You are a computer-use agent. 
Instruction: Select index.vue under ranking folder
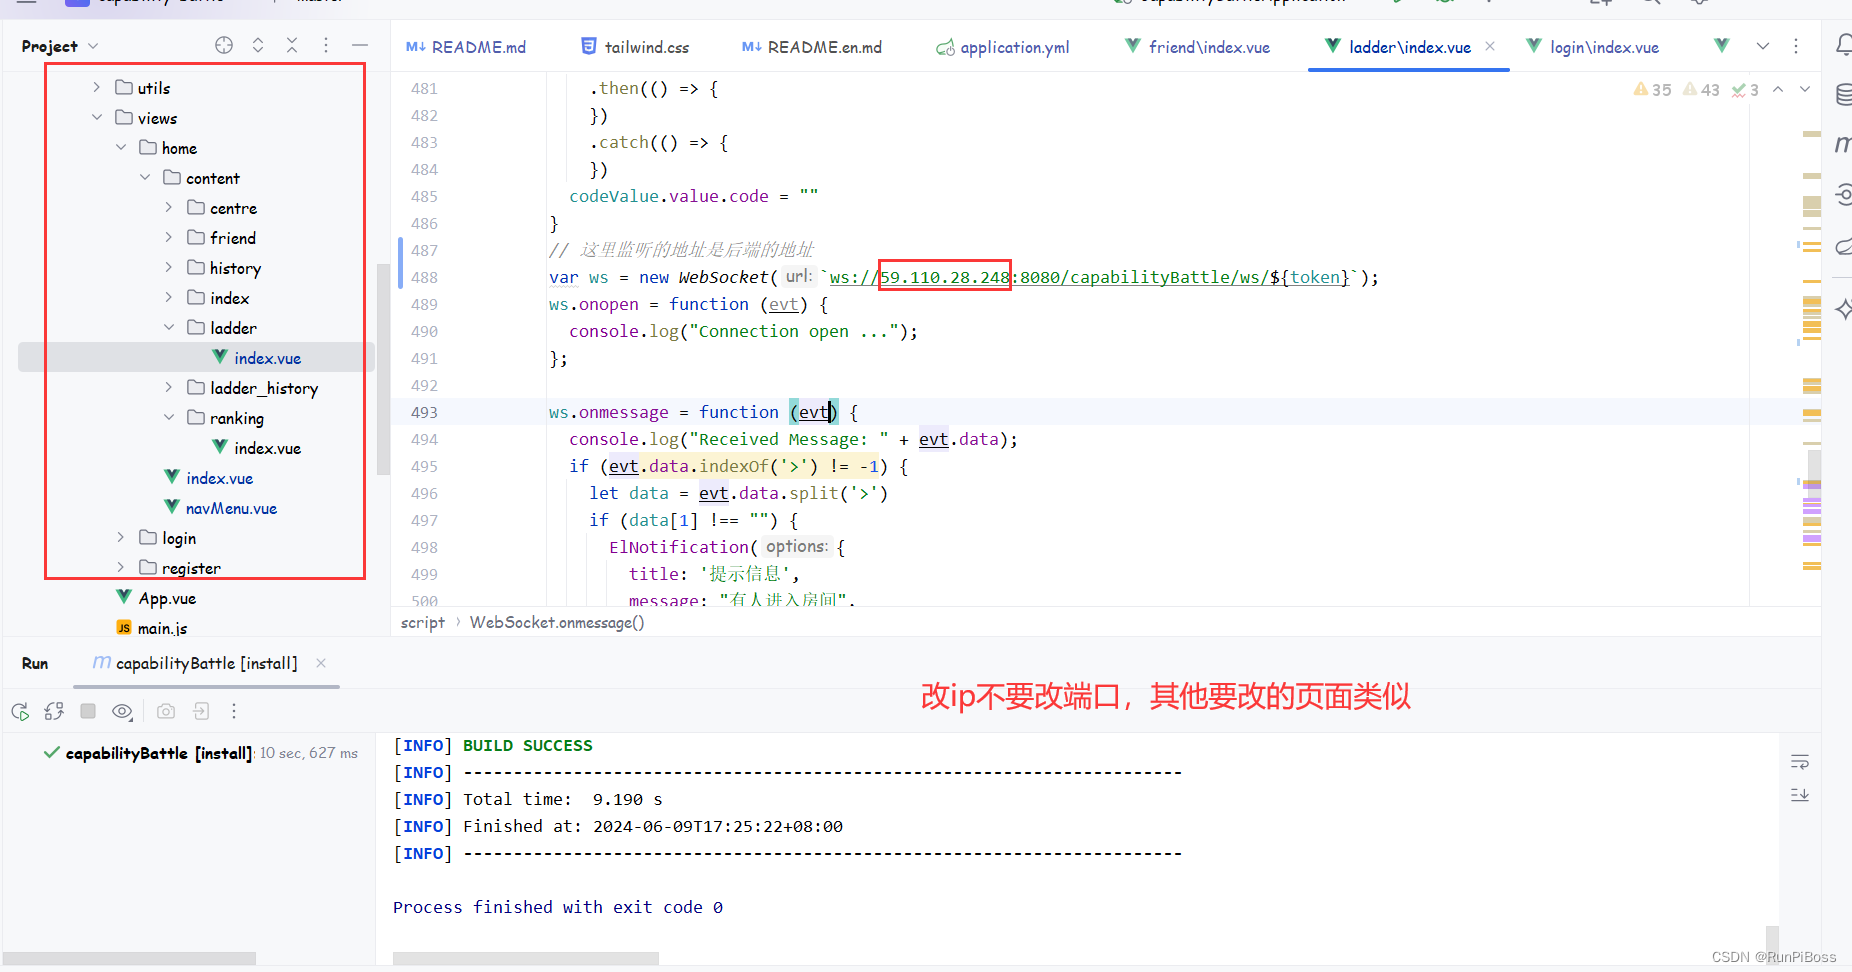tap(256, 448)
